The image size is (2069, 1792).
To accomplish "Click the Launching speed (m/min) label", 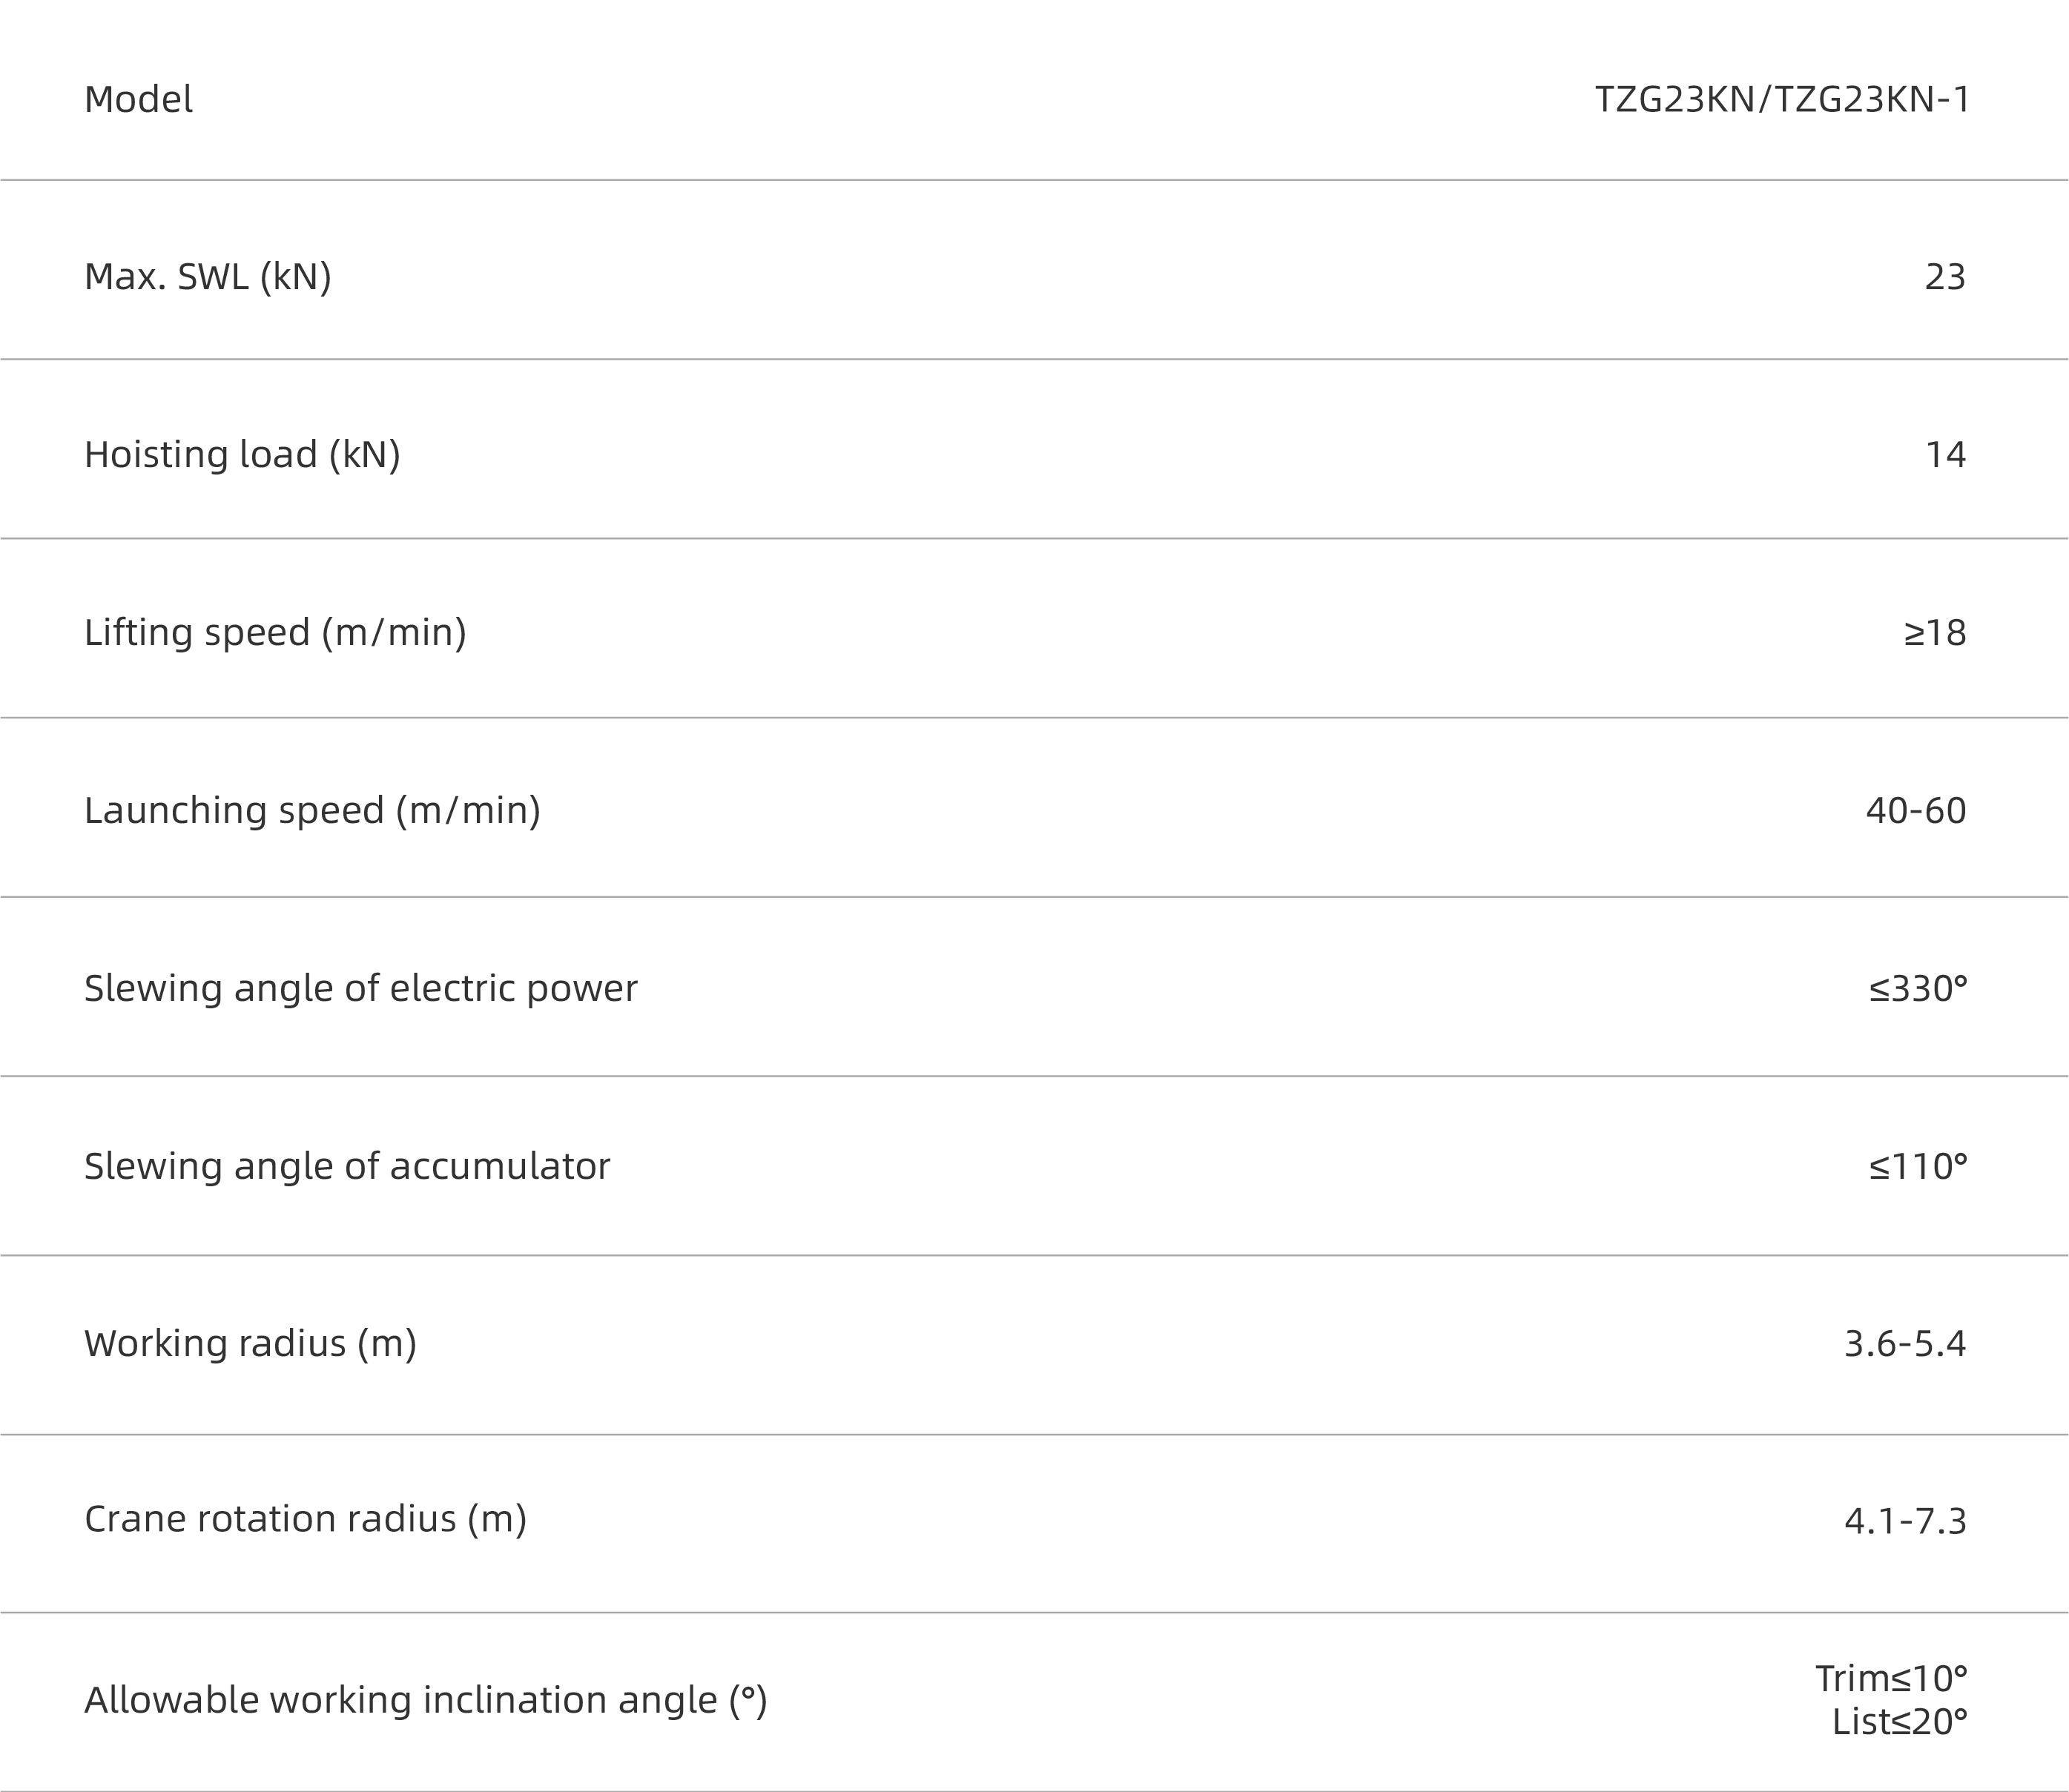I will coord(312,811).
